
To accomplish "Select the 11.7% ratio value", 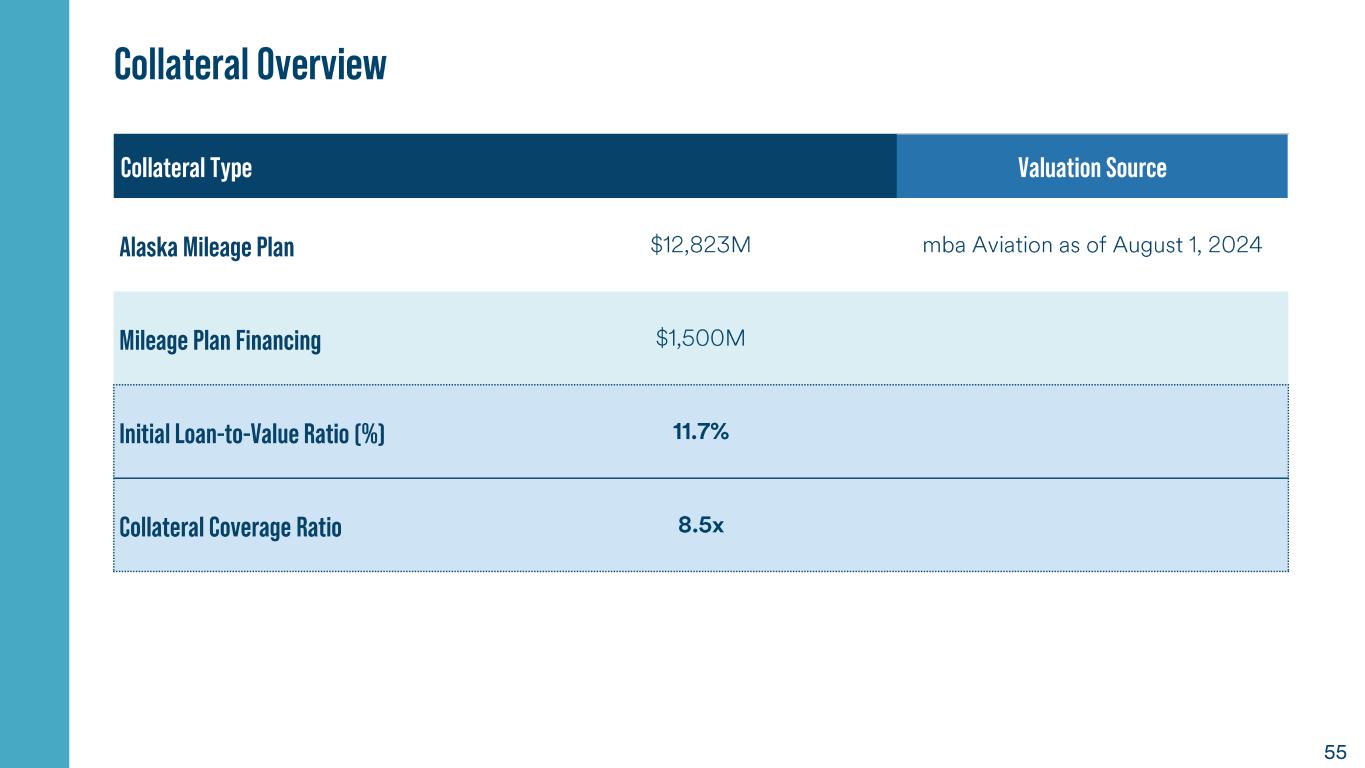I will (700, 432).
